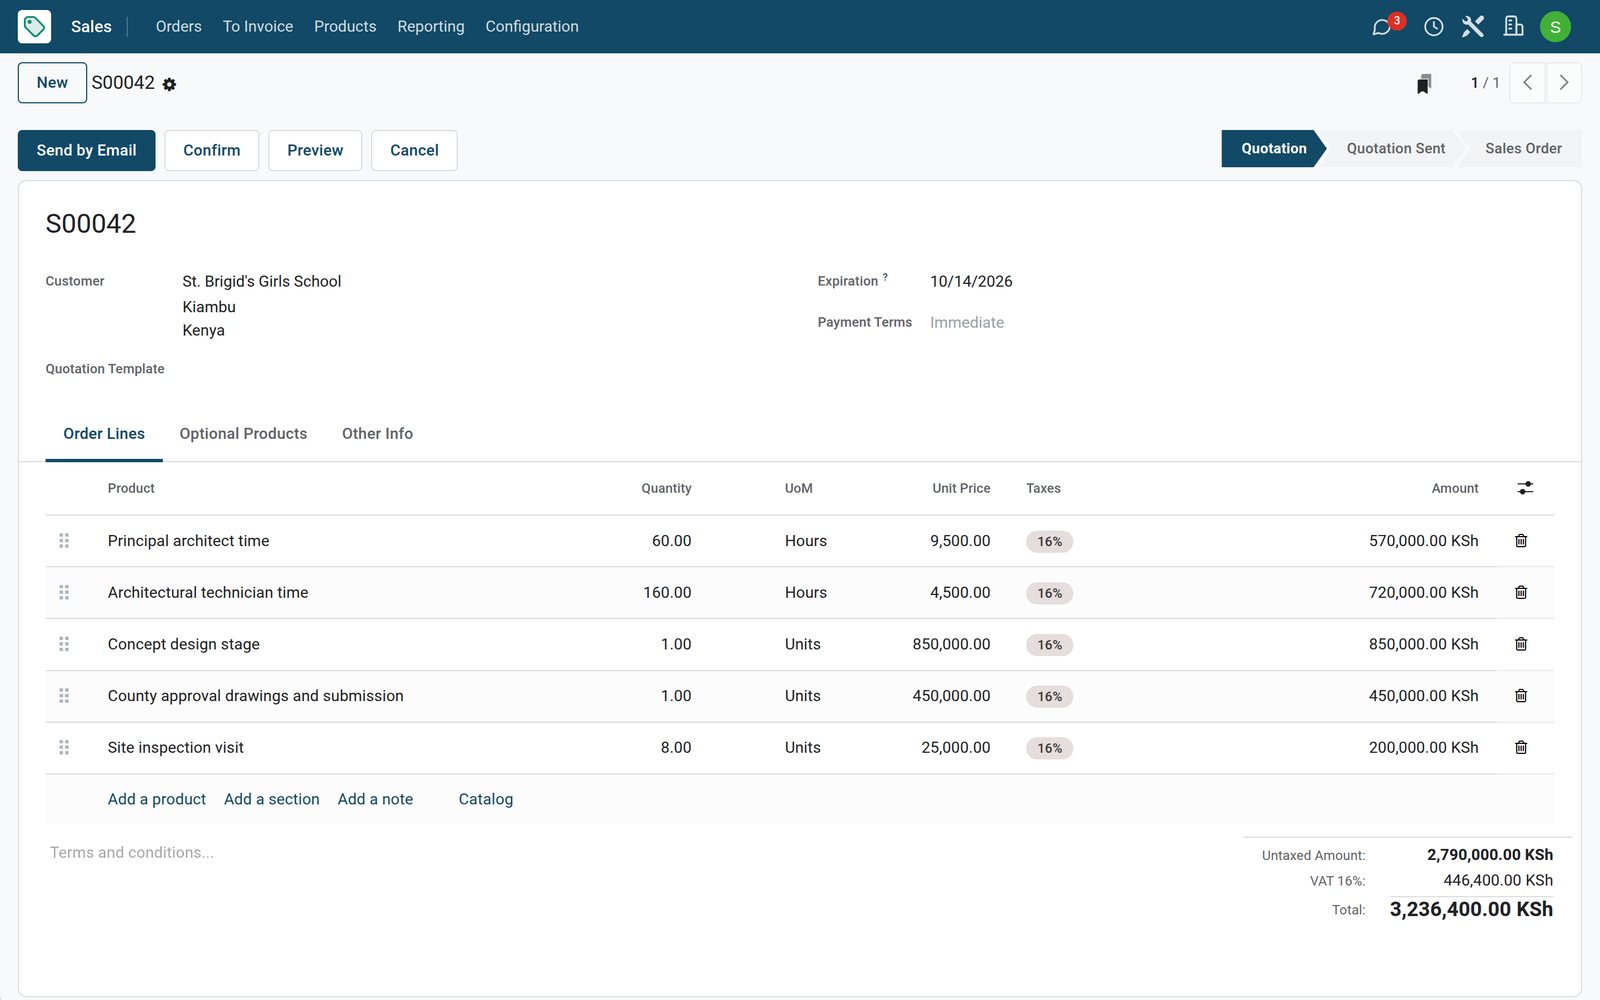1600x1000 pixels.
Task: Delete the Principal architect time line
Action: point(1521,541)
